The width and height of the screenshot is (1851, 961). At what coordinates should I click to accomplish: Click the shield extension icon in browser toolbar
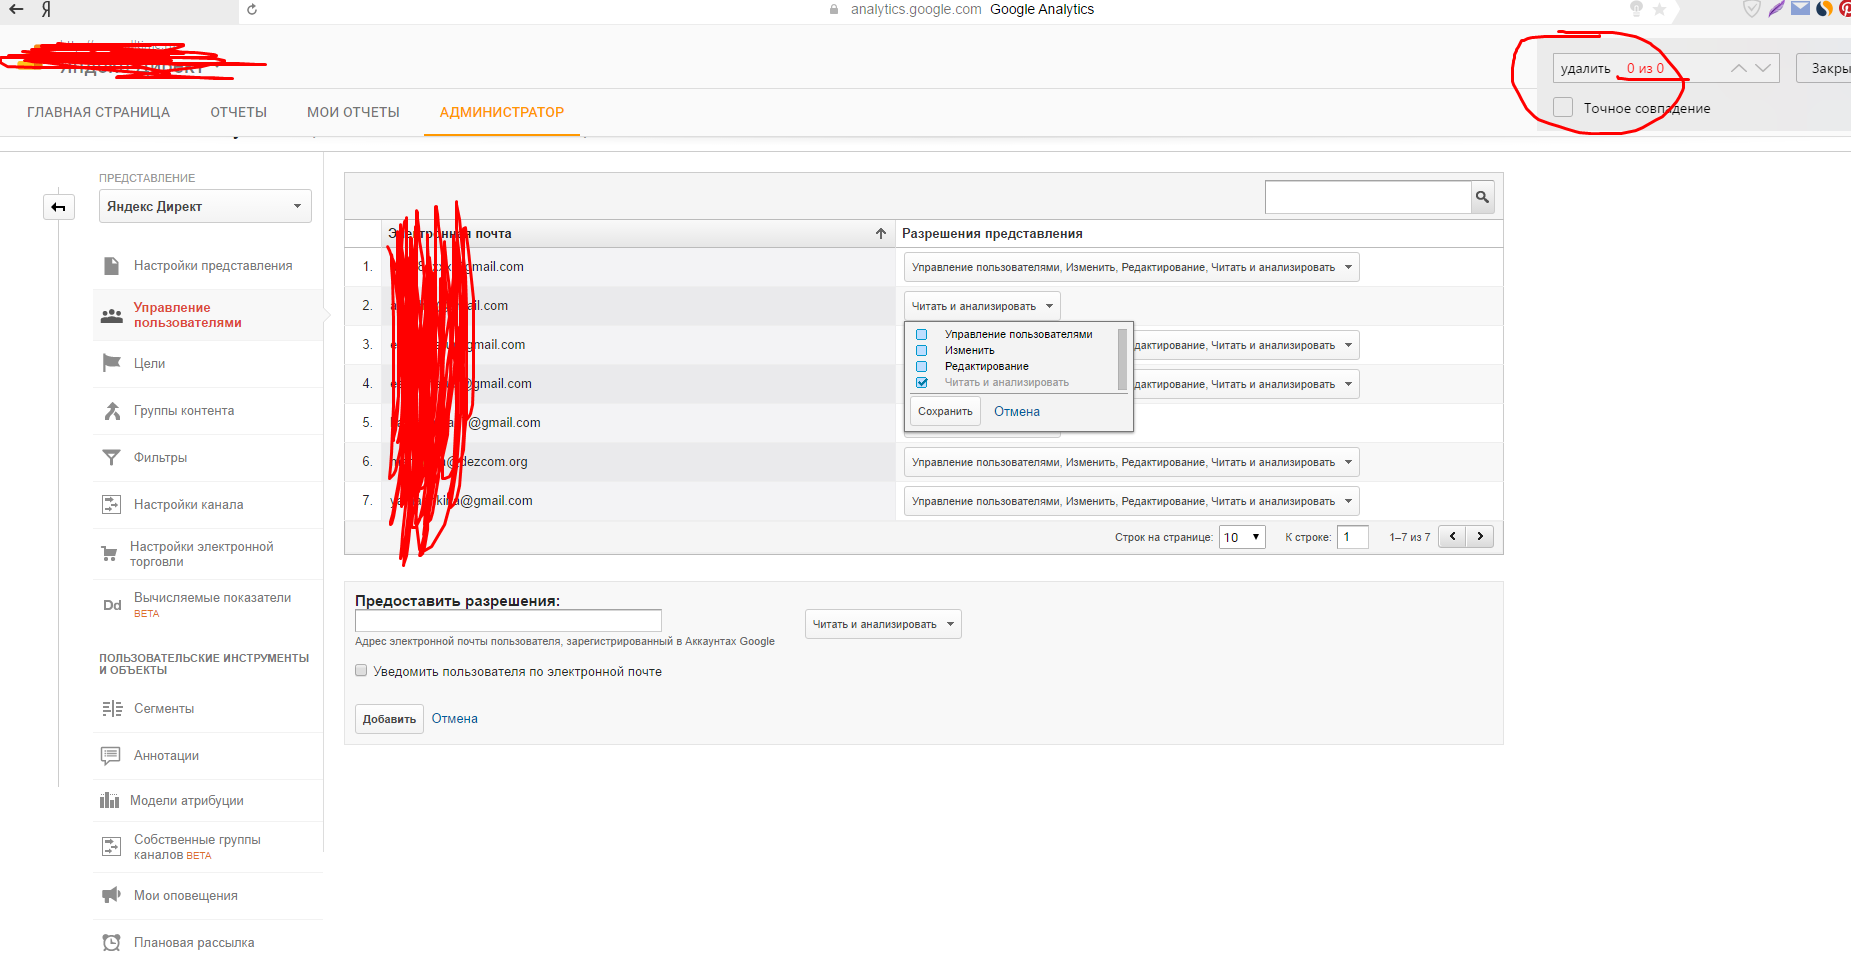(x=1752, y=9)
